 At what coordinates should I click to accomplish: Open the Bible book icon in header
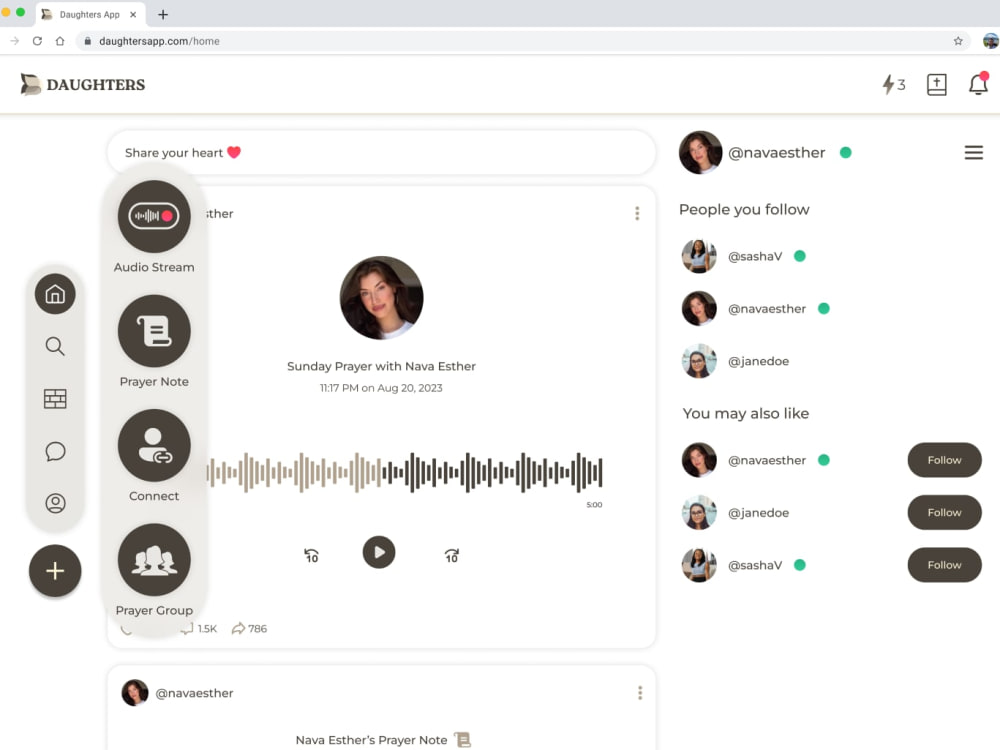[x=936, y=84]
